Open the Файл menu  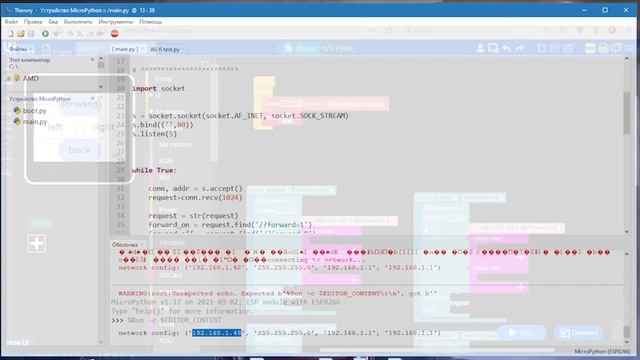click(11, 22)
